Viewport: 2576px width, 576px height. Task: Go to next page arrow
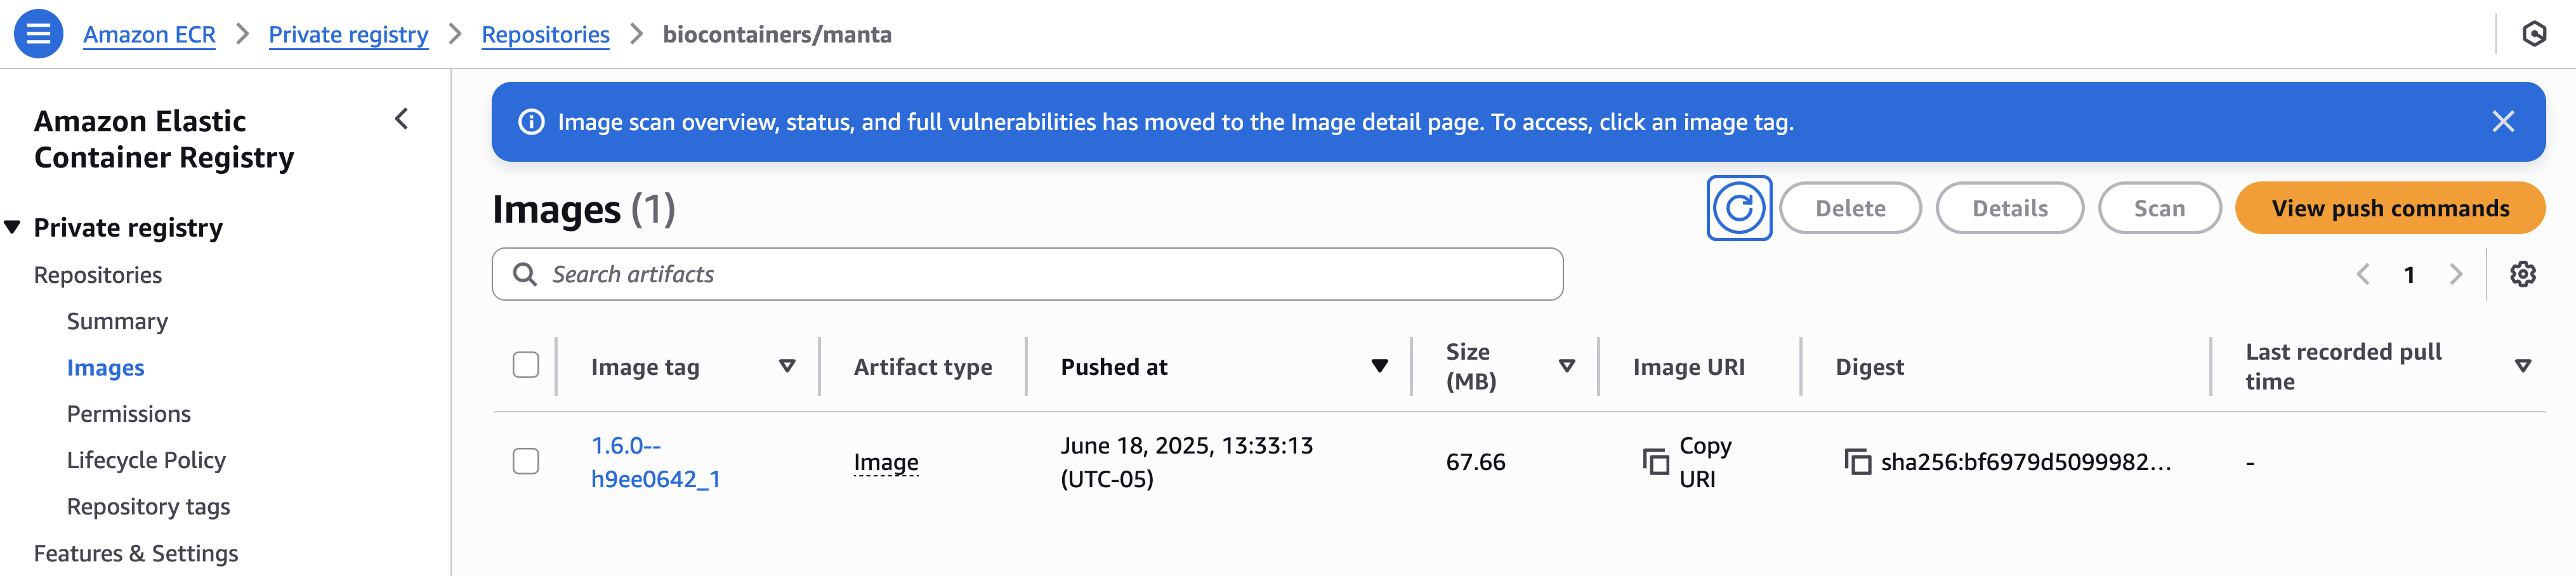(x=2455, y=274)
